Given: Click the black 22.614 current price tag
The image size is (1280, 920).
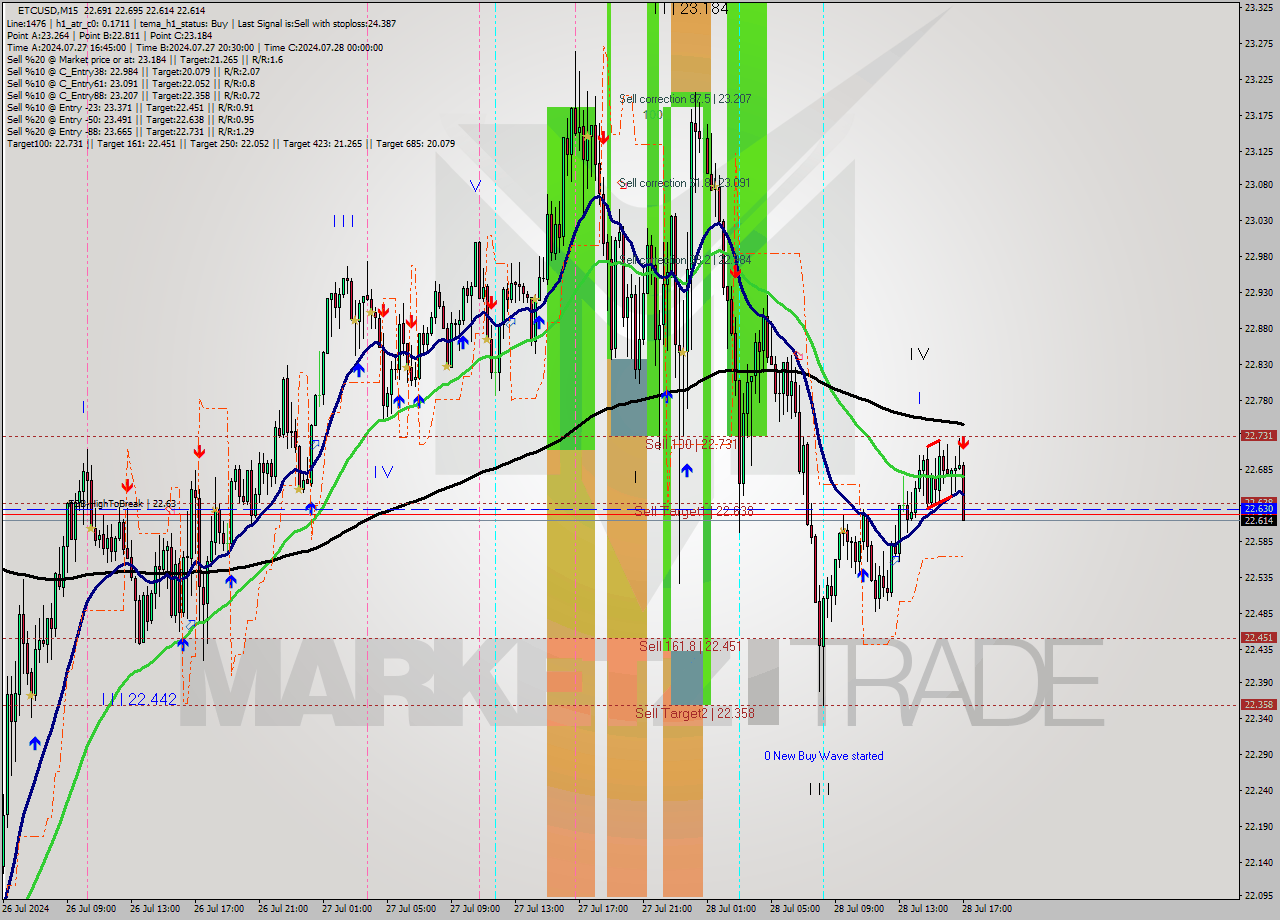Looking at the screenshot, I should pyautogui.click(x=1258, y=520).
